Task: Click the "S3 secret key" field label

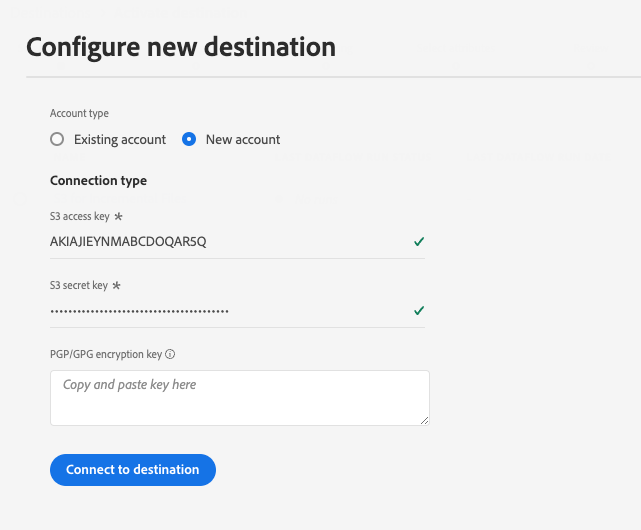Action: point(79,285)
